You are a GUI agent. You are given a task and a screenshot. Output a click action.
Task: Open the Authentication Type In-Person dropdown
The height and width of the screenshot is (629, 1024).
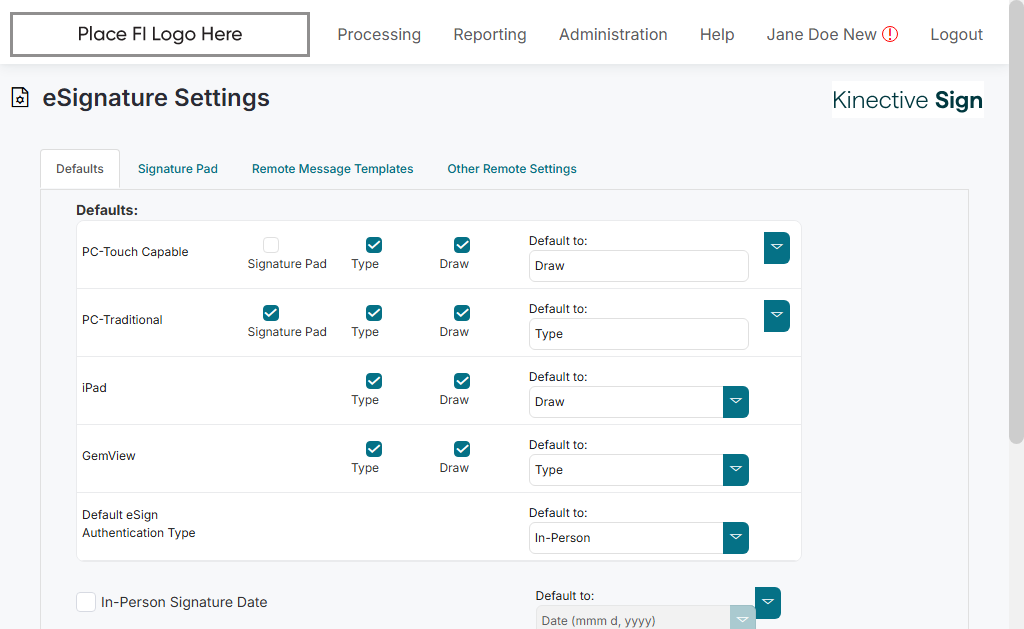[x=736, y=538]
